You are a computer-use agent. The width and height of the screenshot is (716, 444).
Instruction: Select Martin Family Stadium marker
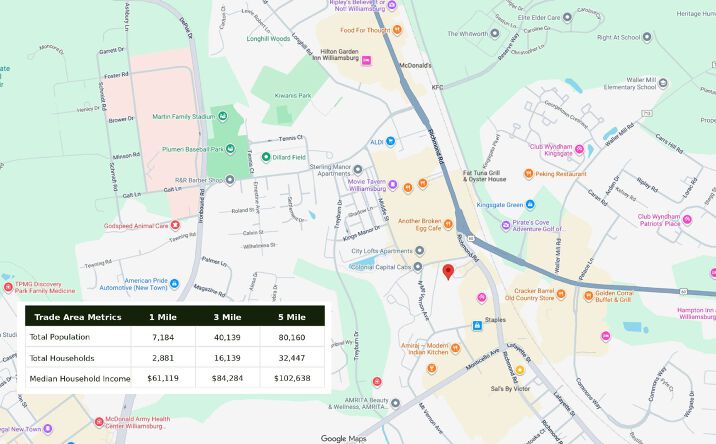tap(222, 116)
